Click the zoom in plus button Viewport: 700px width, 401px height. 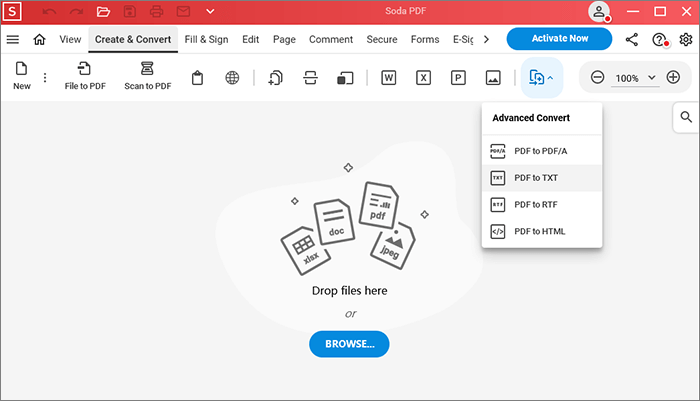(x=673, y=78)
